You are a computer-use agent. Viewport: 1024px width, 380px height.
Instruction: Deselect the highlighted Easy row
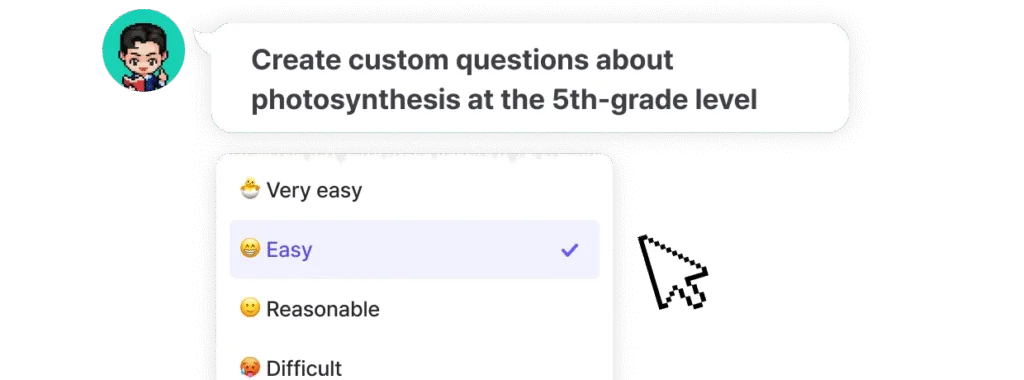tap(415, 249)
